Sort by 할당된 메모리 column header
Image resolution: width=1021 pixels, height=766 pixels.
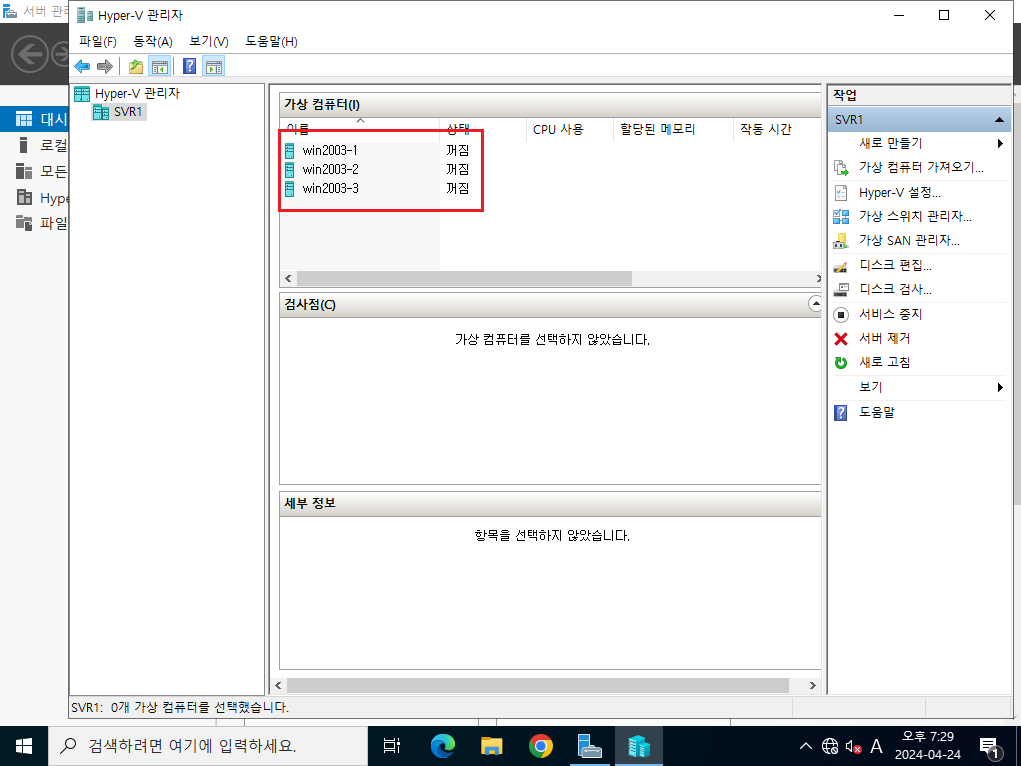[x=673, y=130]
